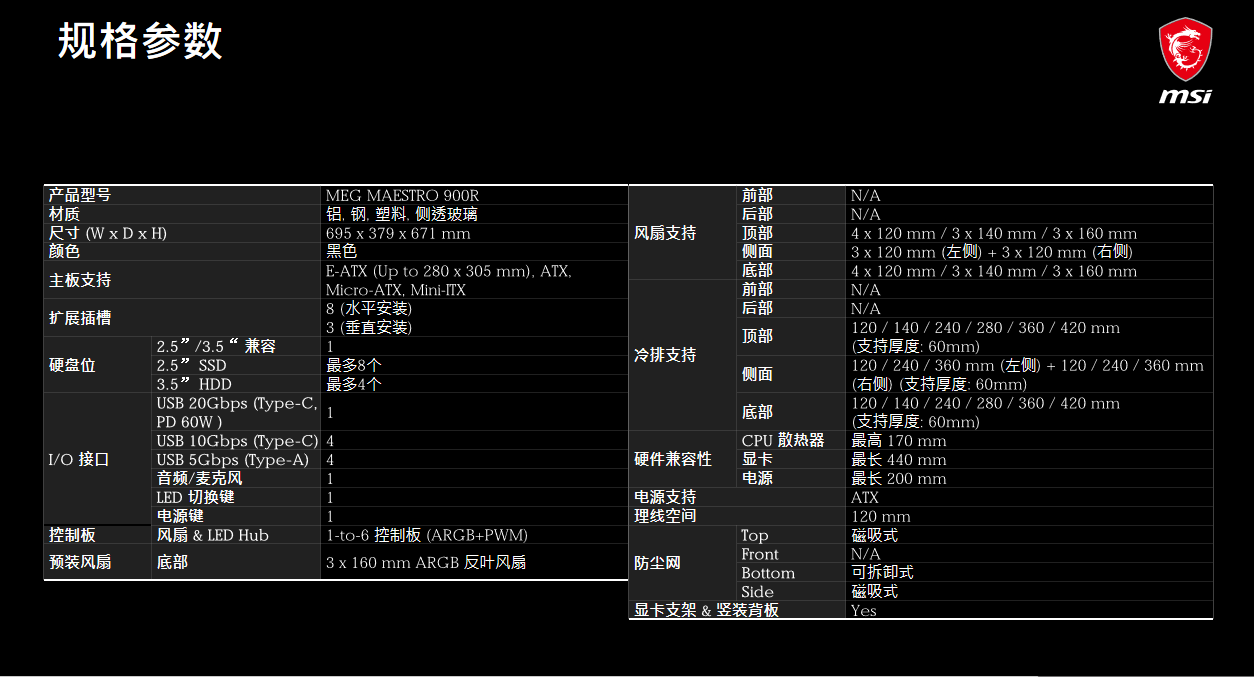The width and height of the screenshot is (1254, 677).
Task: Click the "ATX" value in 电源支持 row
Action: click(865, 498)
